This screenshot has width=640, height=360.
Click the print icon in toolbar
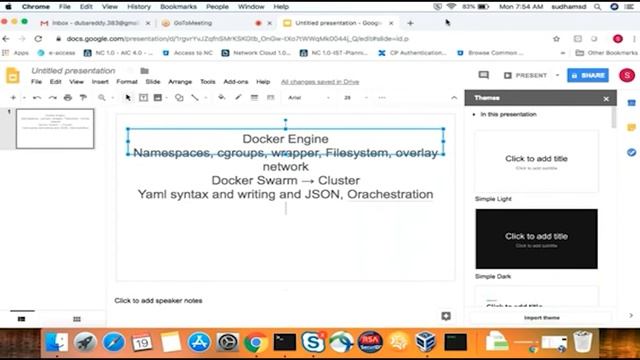68,98
